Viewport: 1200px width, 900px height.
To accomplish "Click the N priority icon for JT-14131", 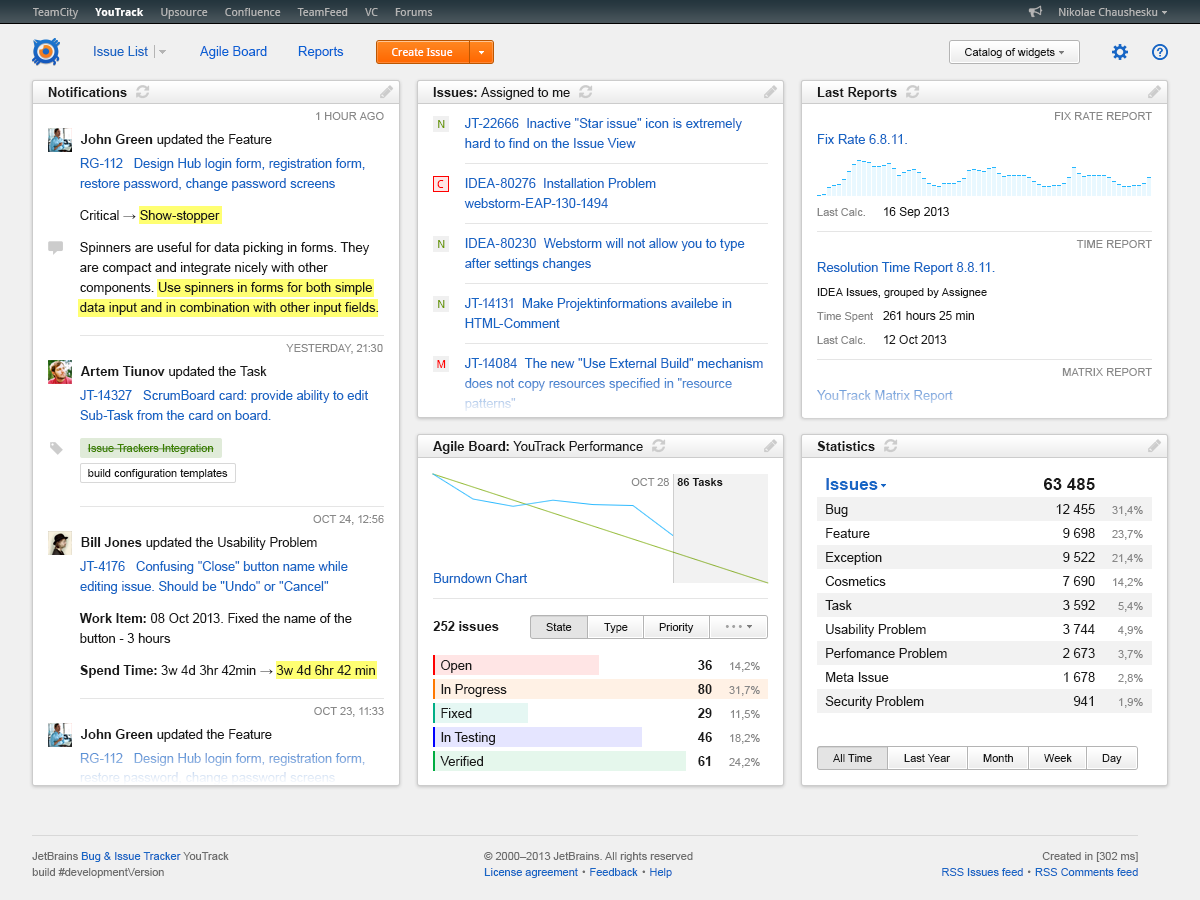I will point(441,304).
